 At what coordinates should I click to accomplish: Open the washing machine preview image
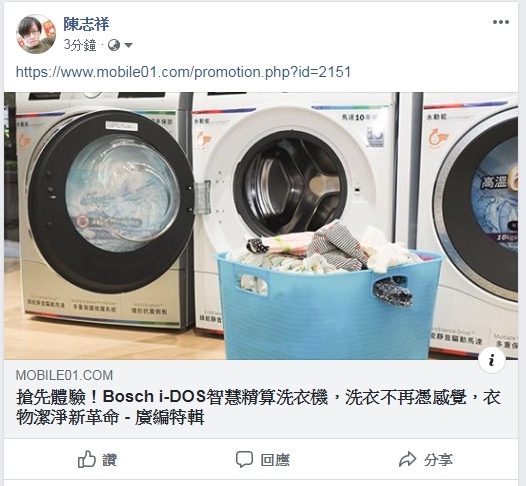click(x=261, y=226)
